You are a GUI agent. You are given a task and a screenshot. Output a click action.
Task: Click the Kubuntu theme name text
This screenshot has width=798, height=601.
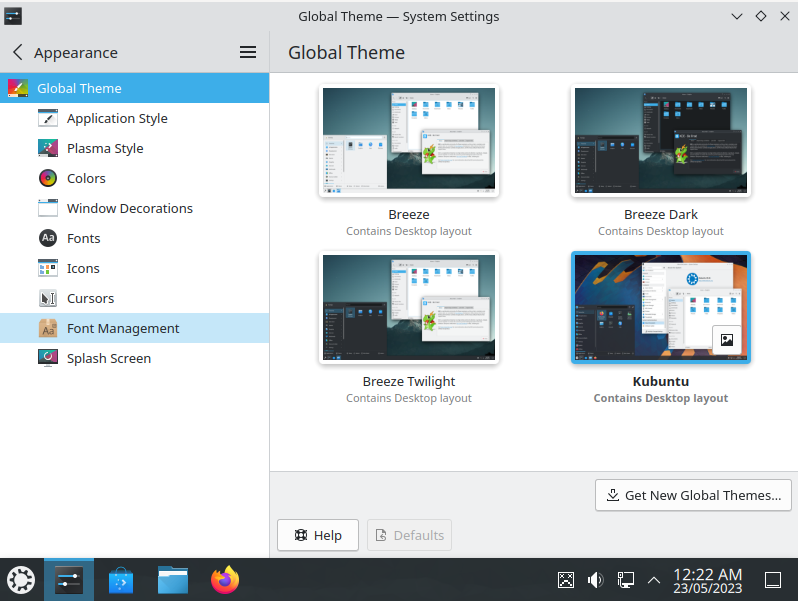pos(661,381)
